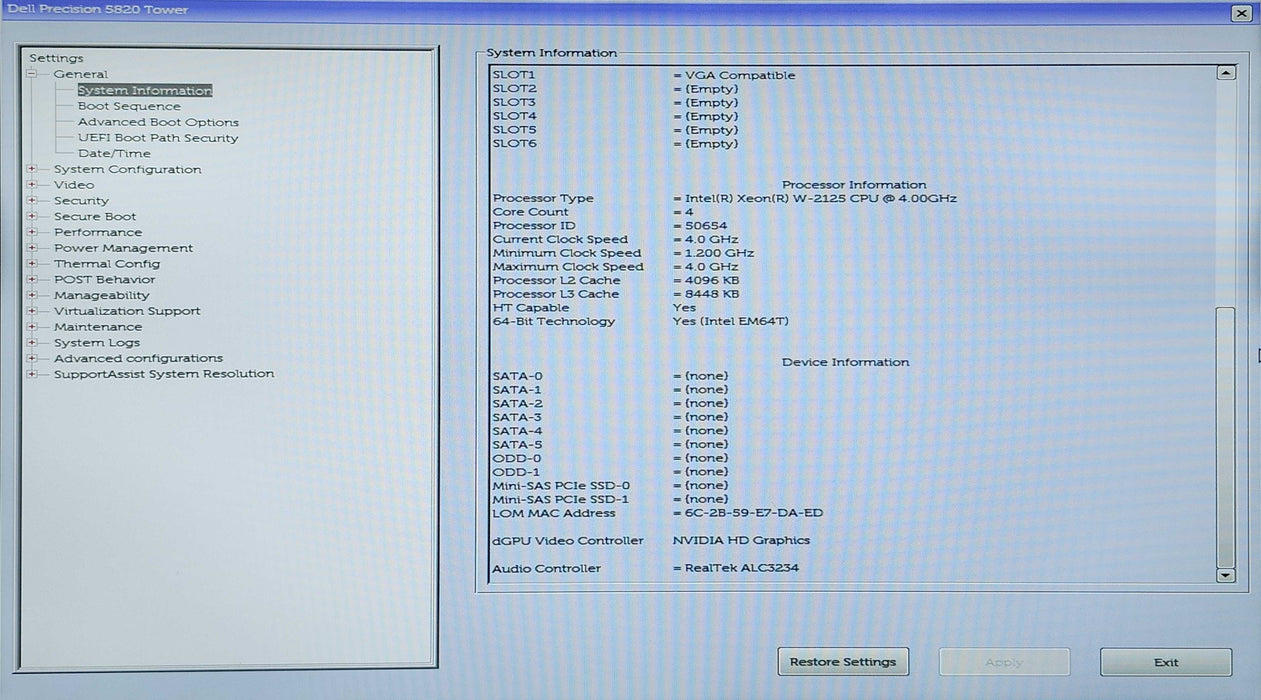Select the Date/Time item
The width and height of the screenshot is (1261, 700).
click(114, 154)
